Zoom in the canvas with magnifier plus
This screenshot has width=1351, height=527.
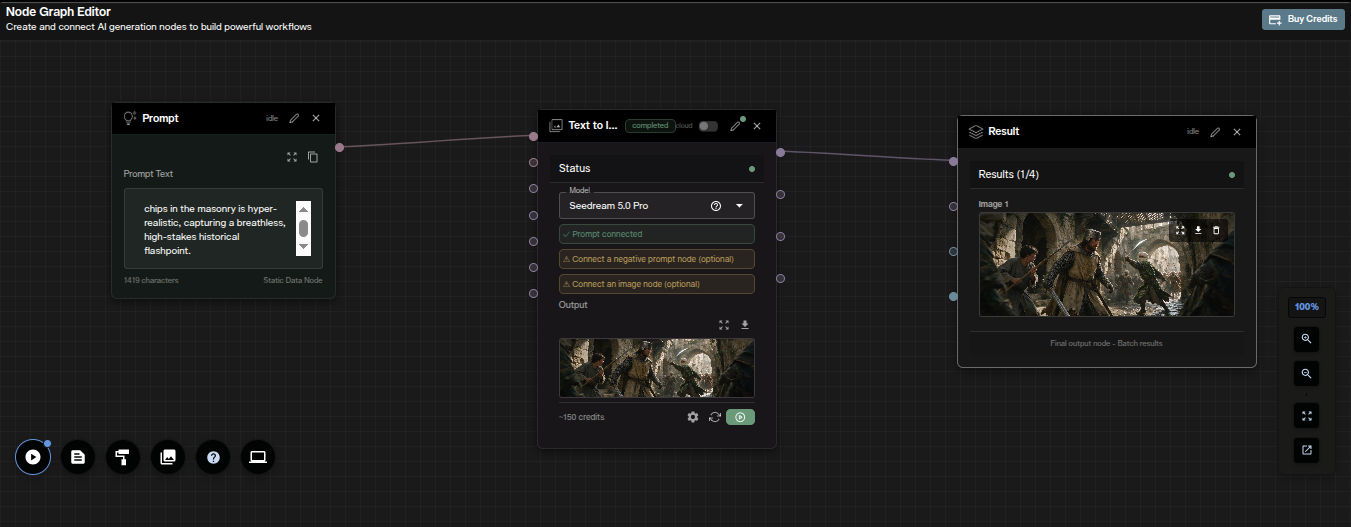1307,339
